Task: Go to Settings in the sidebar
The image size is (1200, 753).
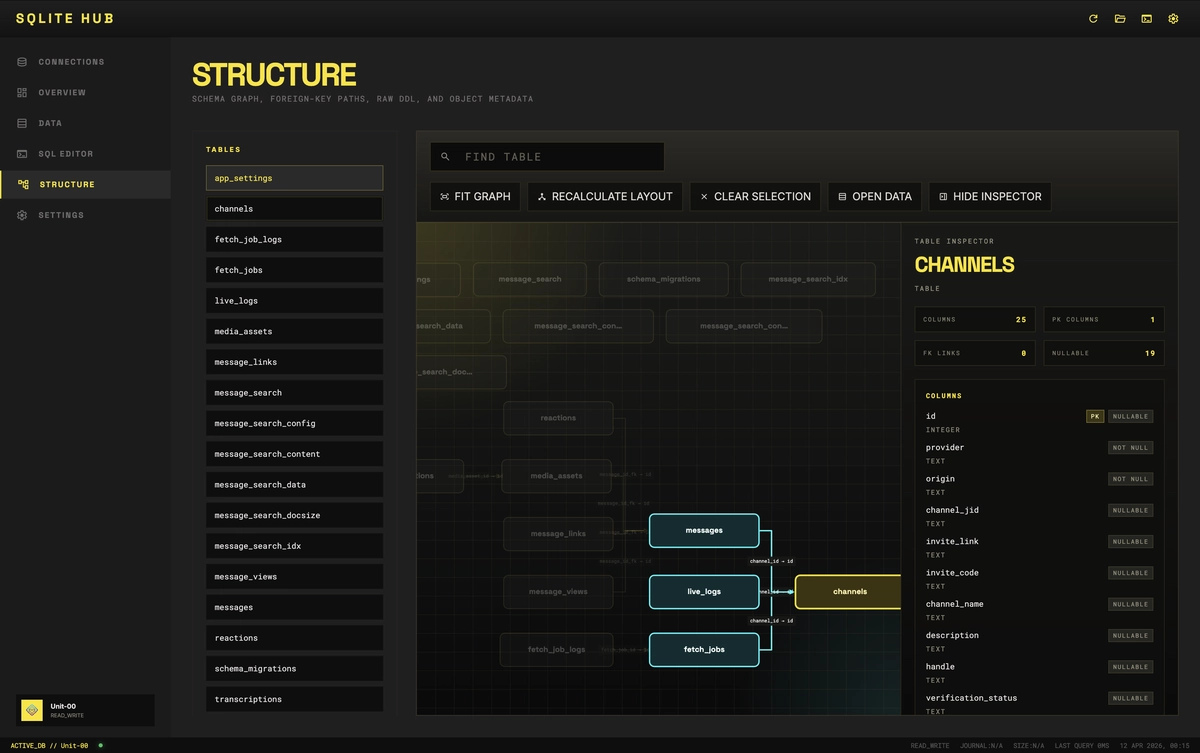Action: coord(61,215)
